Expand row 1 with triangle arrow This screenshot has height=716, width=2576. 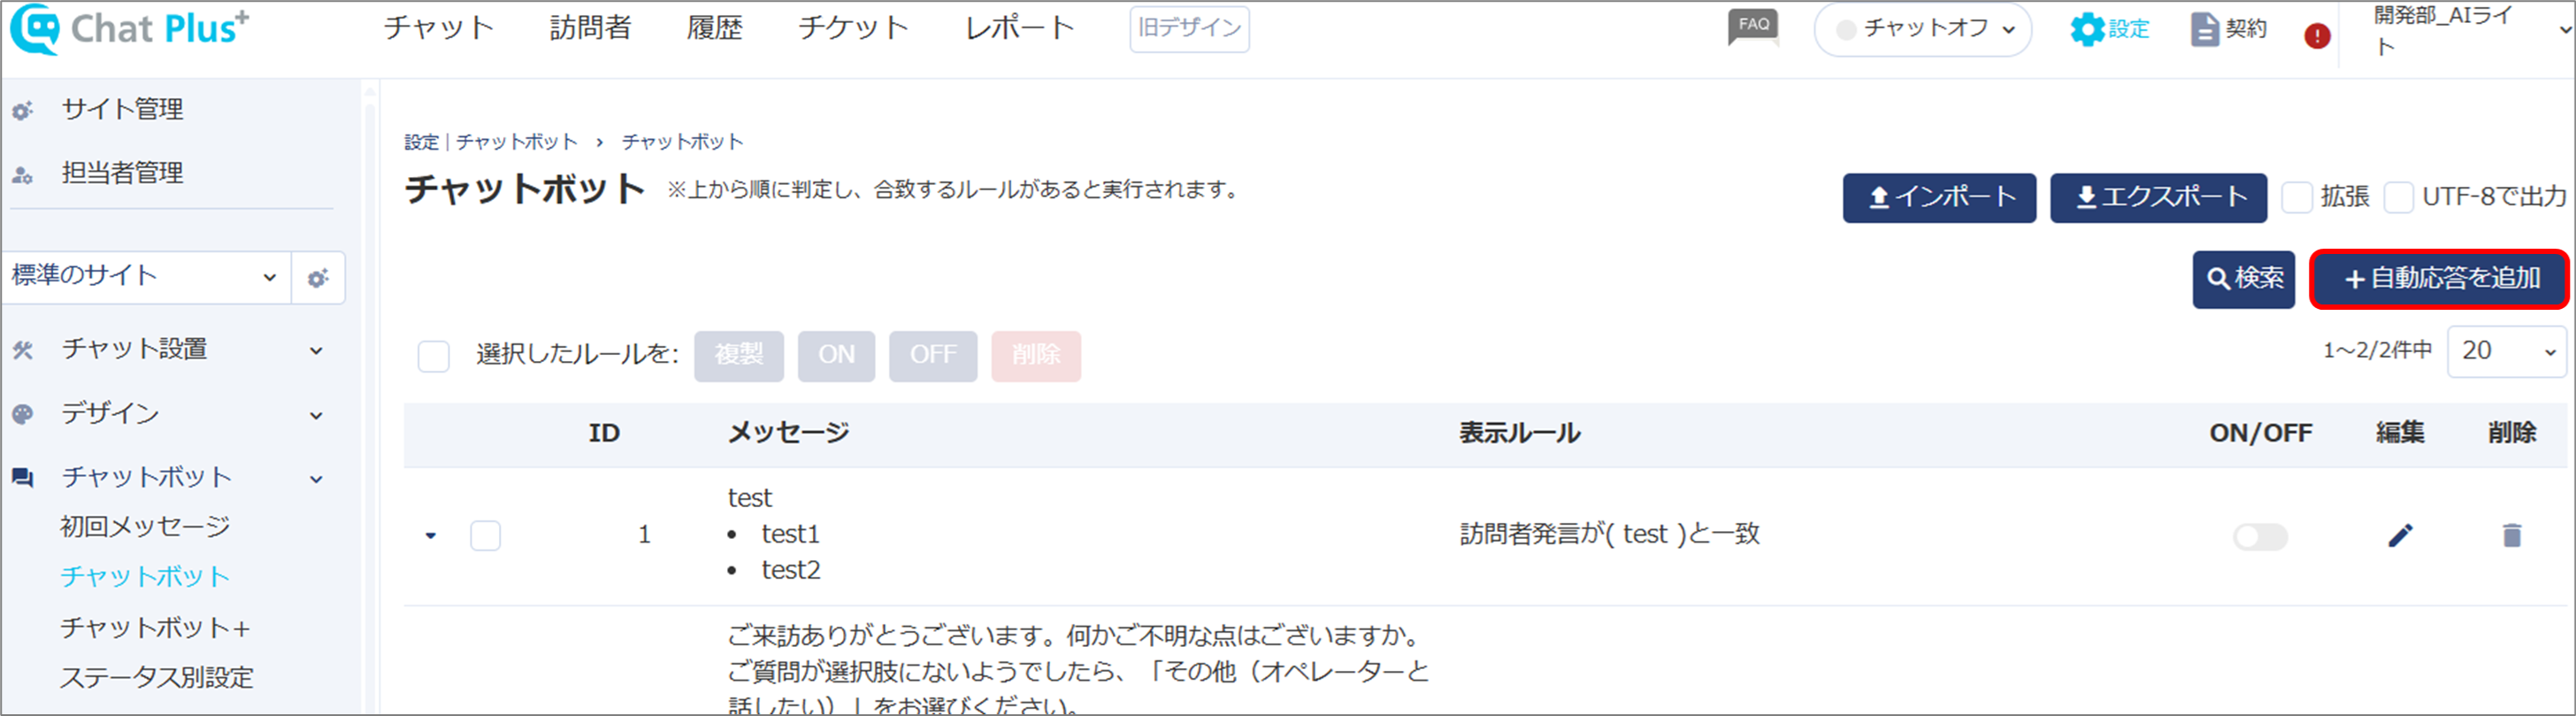(431, 536)
